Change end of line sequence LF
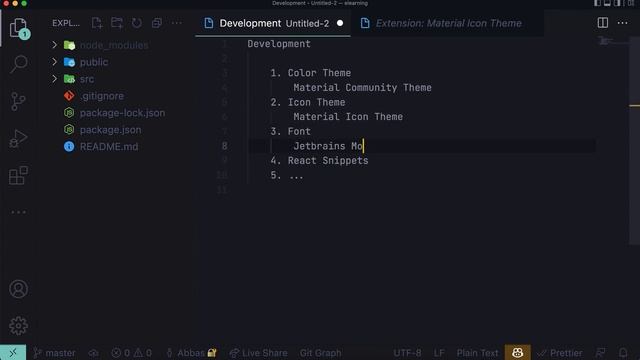Viewport: 640px width, 360px height. [x=439, y=353]
